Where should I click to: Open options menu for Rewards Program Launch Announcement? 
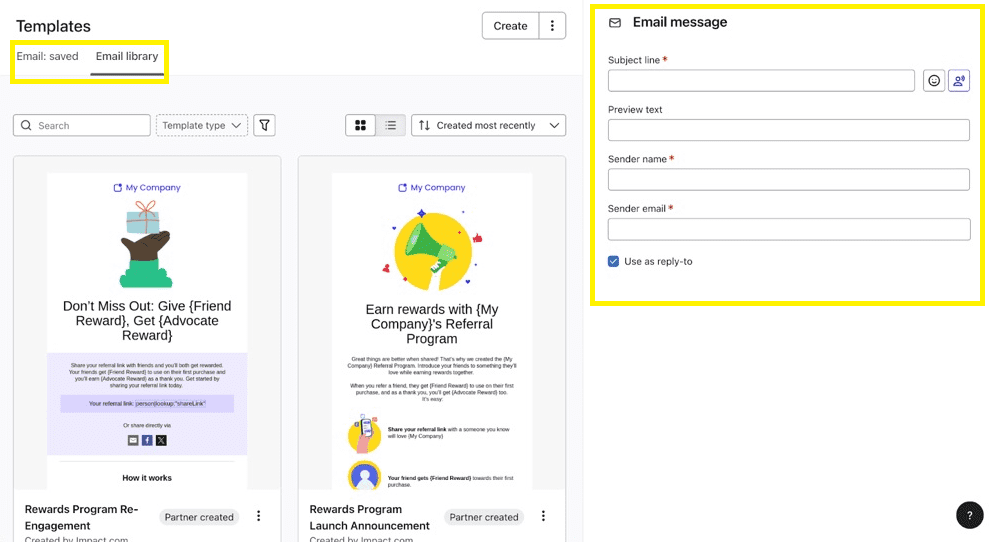pyautogui.click(x=543, y=516)
